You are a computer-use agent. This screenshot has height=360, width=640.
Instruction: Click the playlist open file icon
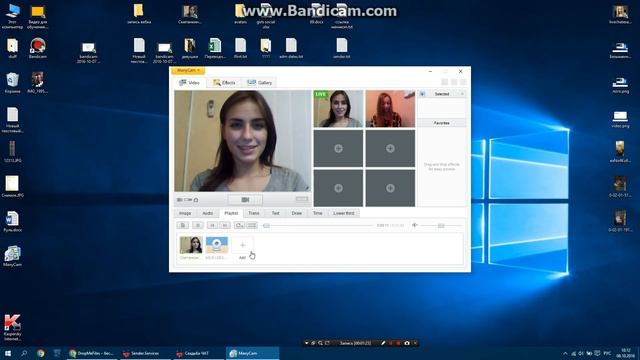pos(183,225)
